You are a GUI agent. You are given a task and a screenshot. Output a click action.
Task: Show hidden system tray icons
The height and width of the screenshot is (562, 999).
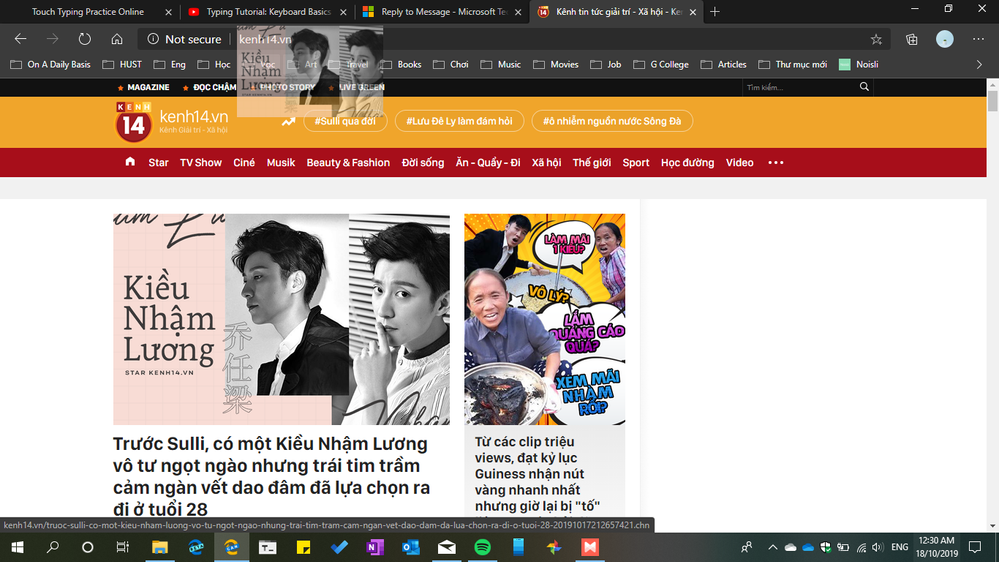click(x=772, y=547)
